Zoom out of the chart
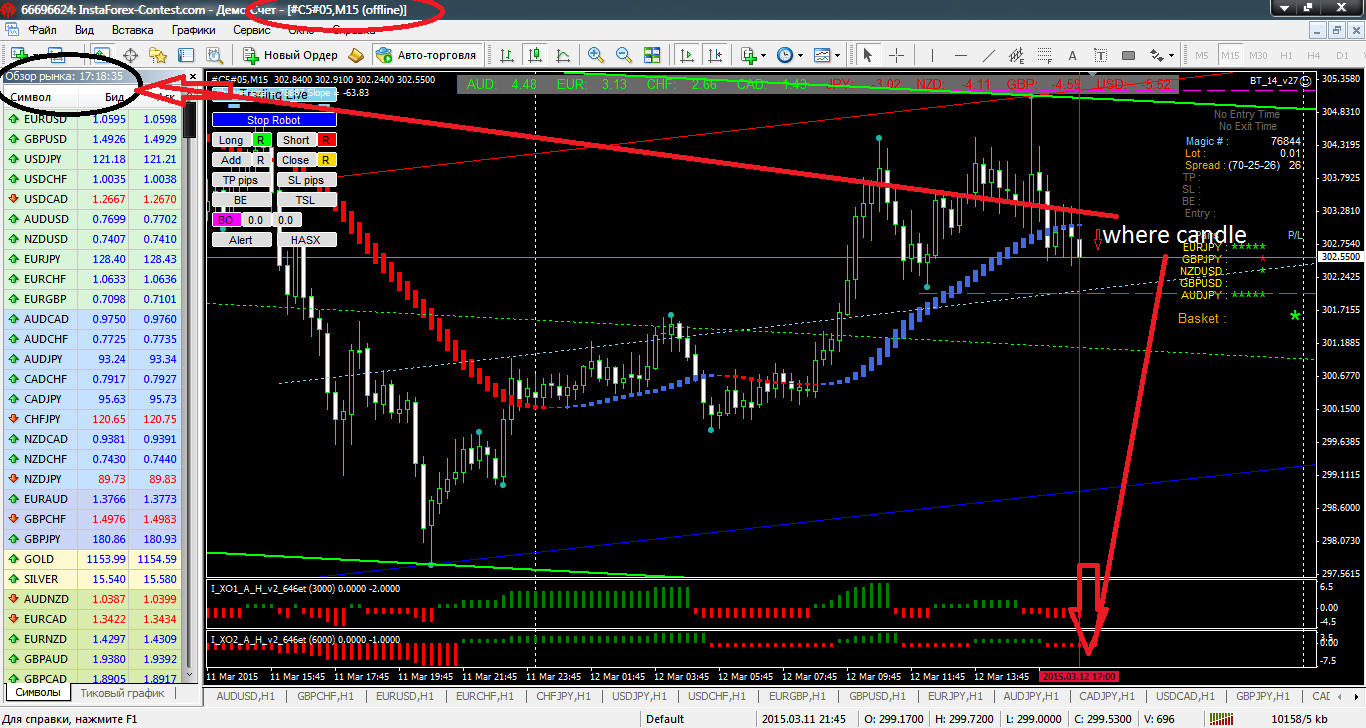 [x=624, y=54]
